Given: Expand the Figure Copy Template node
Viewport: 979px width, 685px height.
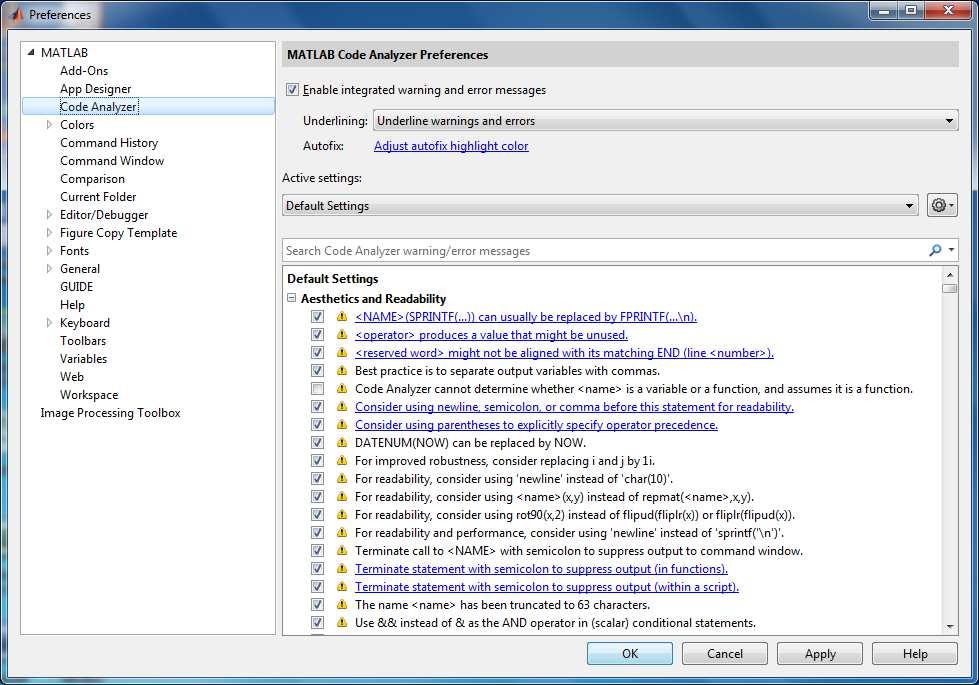Looking at the screenshot, I should pos(49,232).
